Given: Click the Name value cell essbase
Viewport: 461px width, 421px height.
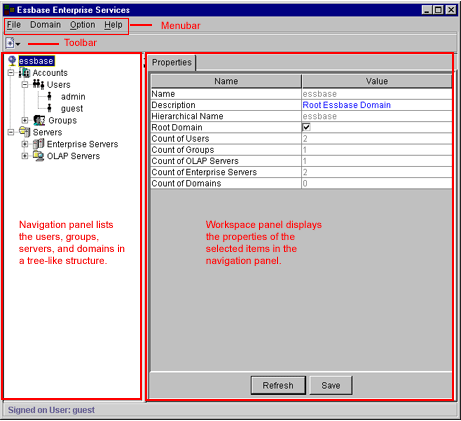Looking at the screenshot, I should tap(377, 94).
